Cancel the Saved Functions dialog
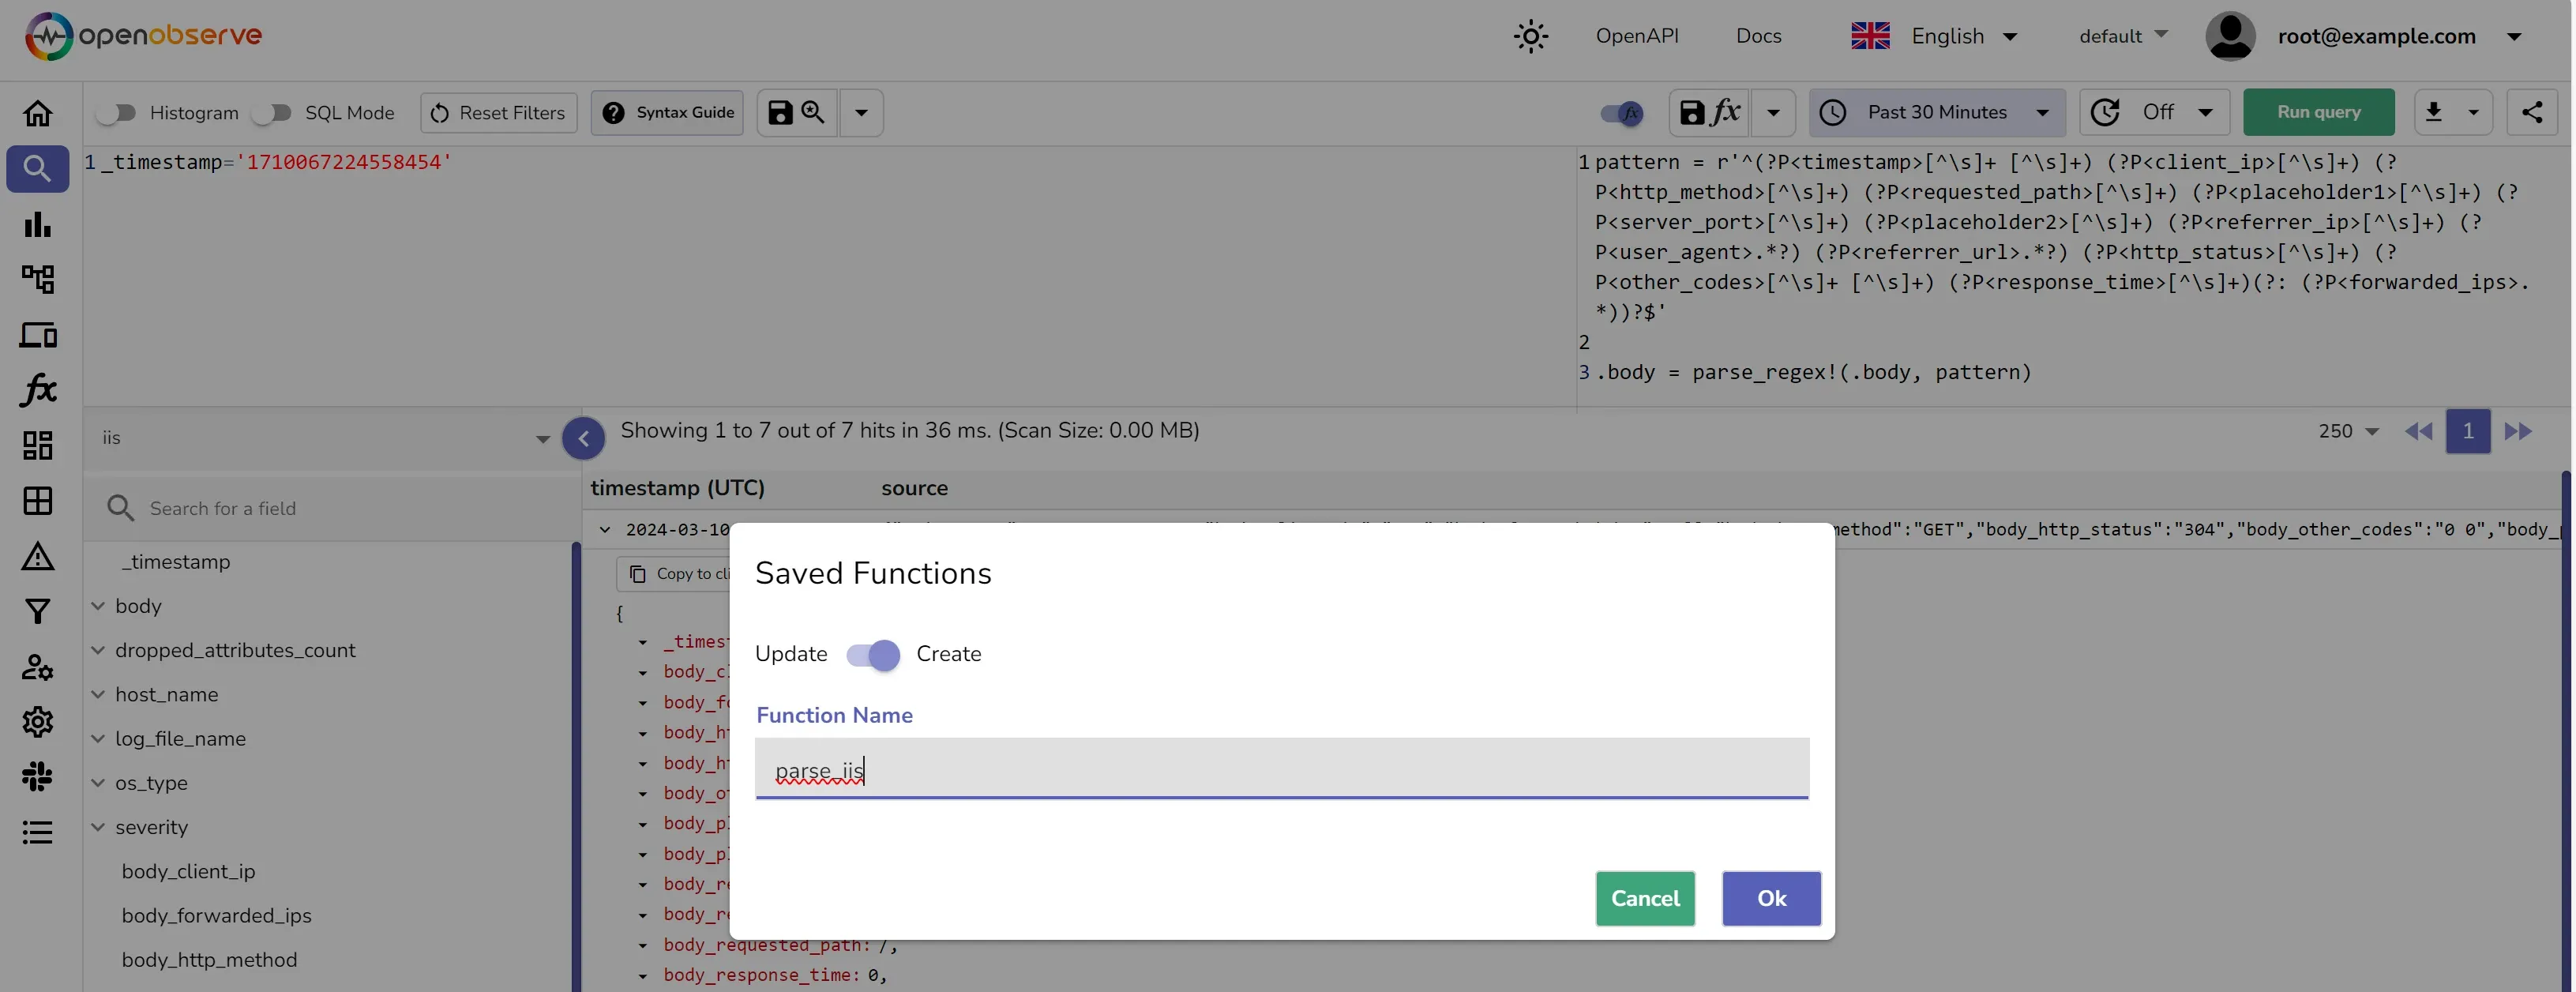Image resolution: width=2576 pixels, height=992 pixels. [1645, 898]
